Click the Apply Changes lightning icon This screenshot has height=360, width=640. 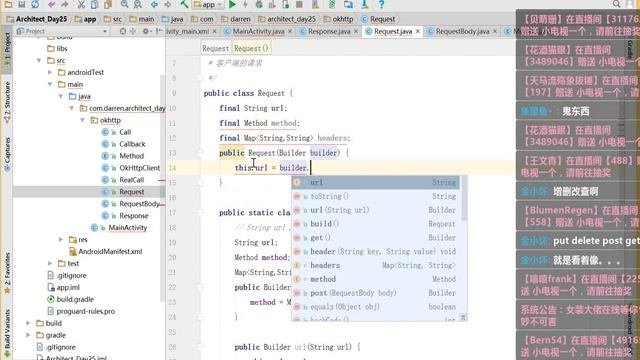pos(245,4)
